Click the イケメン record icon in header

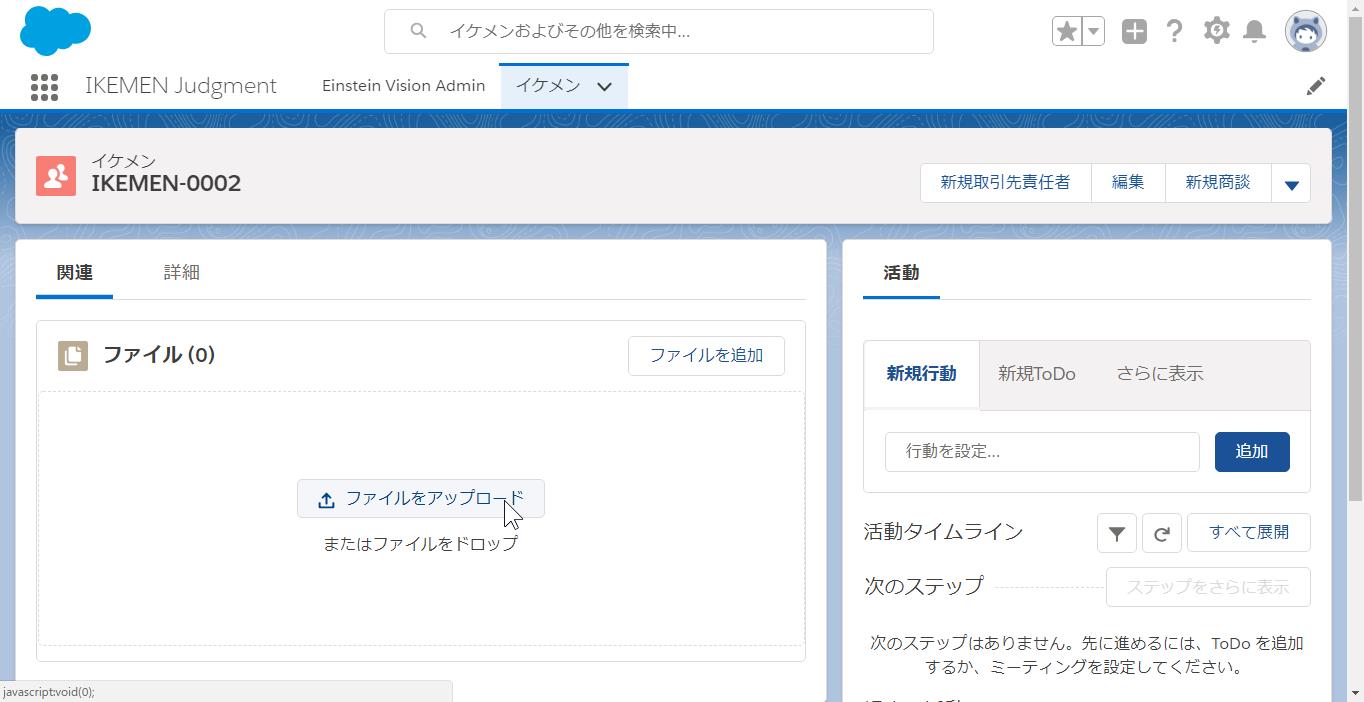click(56, 176)
